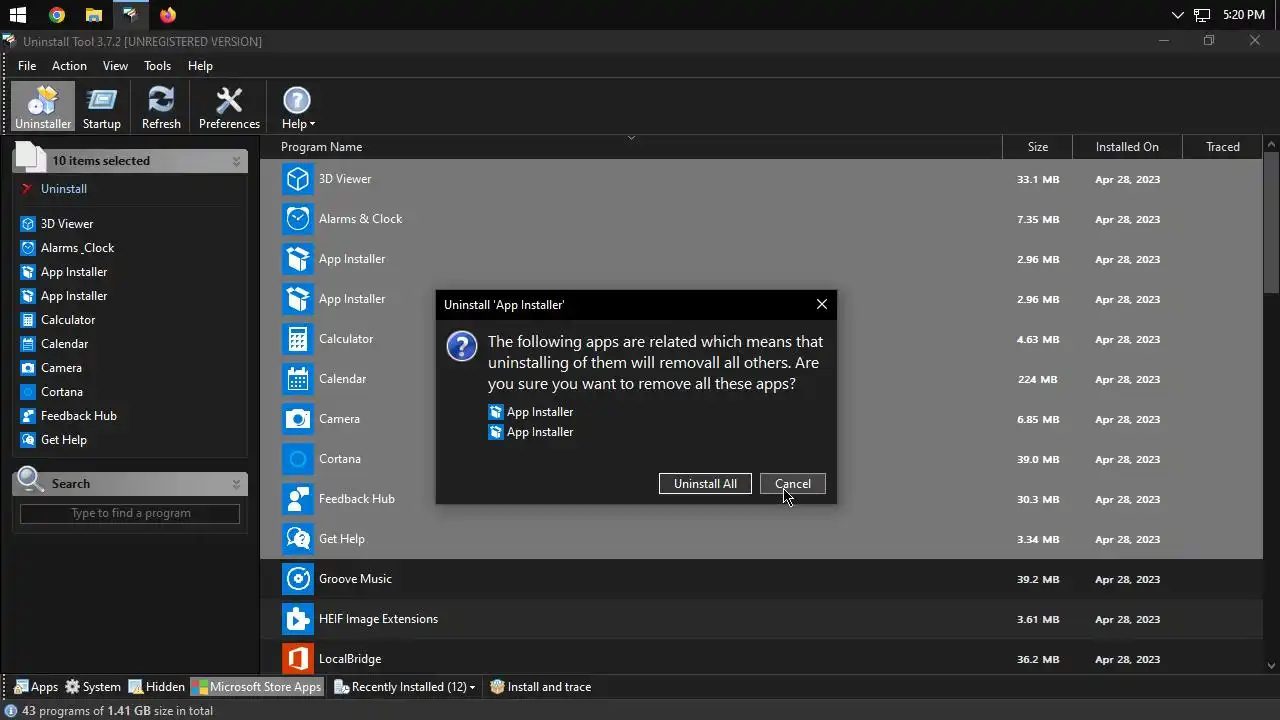Show hidden system tray icons
1280x720 pixels.
pos(1177,15)
